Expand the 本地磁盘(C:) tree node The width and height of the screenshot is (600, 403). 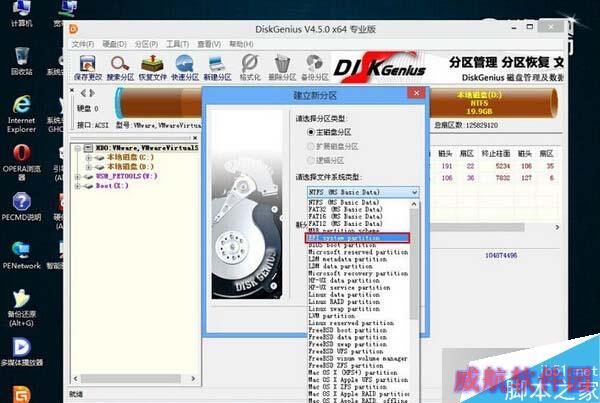click(89, 157)
